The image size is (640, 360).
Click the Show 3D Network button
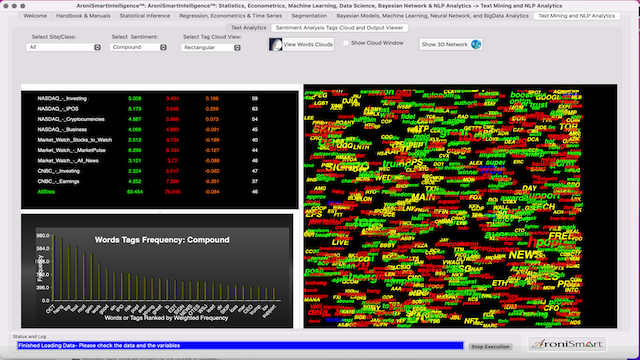click(x=451, y=44)
